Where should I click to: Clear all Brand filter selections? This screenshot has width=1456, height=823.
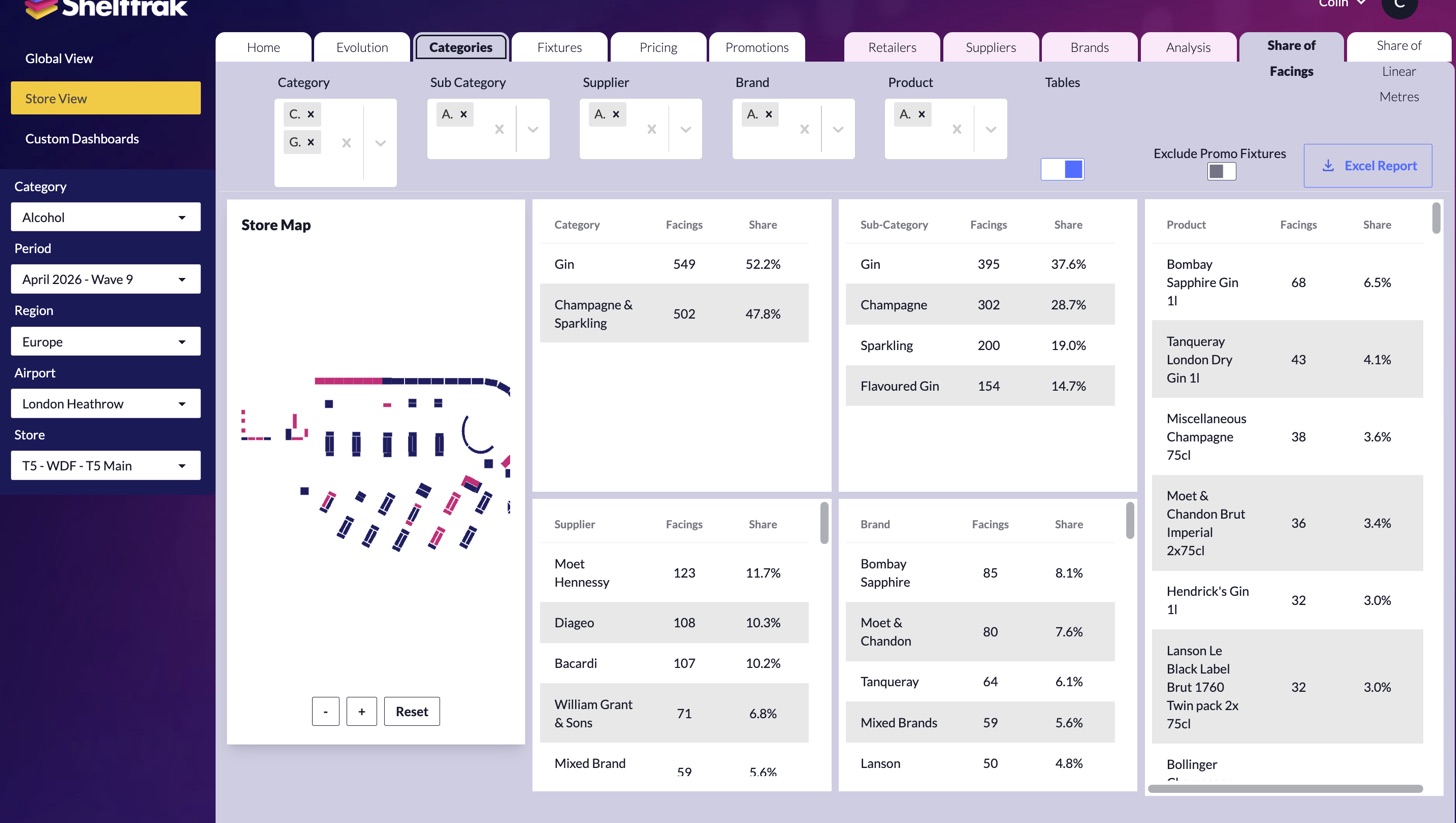tap(804, 129)
